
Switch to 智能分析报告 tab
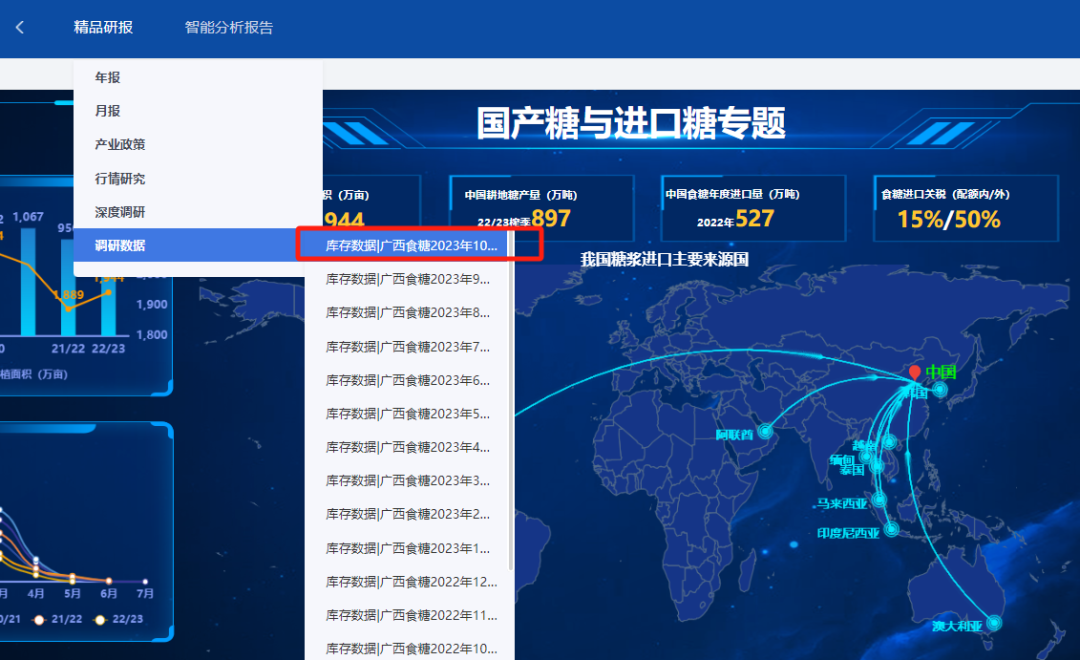(229, 28)
